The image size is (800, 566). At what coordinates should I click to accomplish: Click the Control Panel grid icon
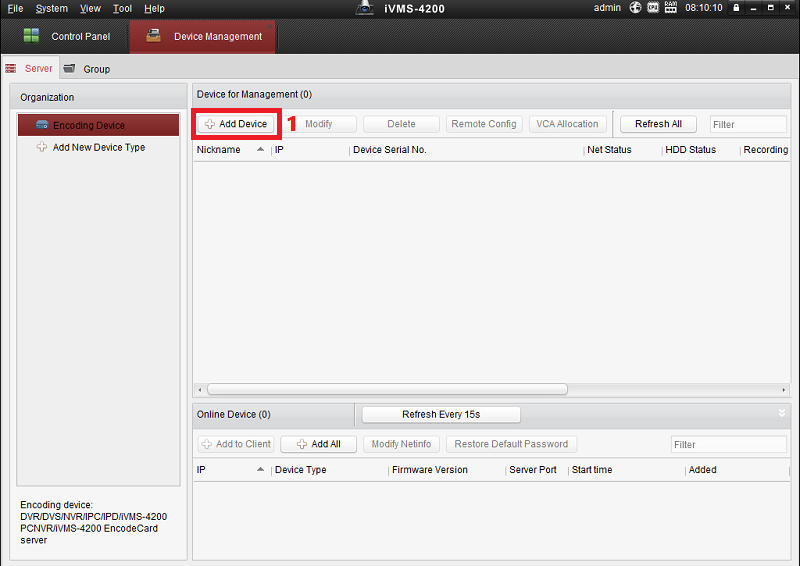(31, 36)
